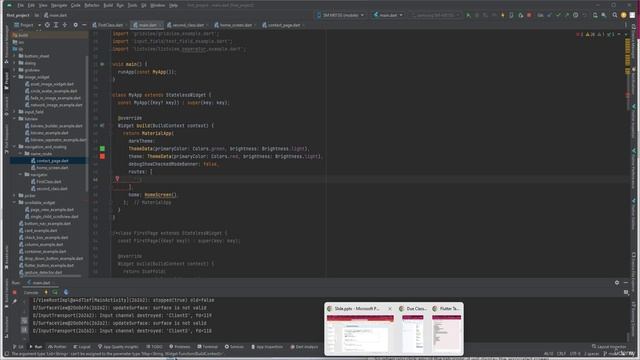Open the samsung device target dropdown
The height and width of the screenshot is (360, 640).
pyautogui.click(x=436, y=15)
